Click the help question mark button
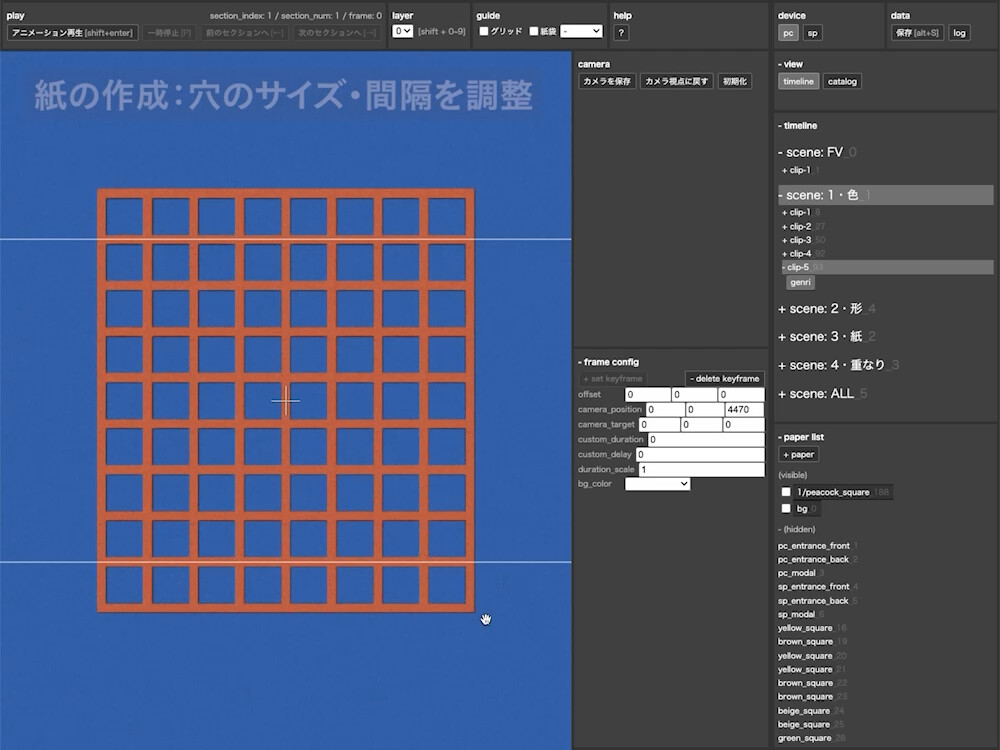 [621, 33]
